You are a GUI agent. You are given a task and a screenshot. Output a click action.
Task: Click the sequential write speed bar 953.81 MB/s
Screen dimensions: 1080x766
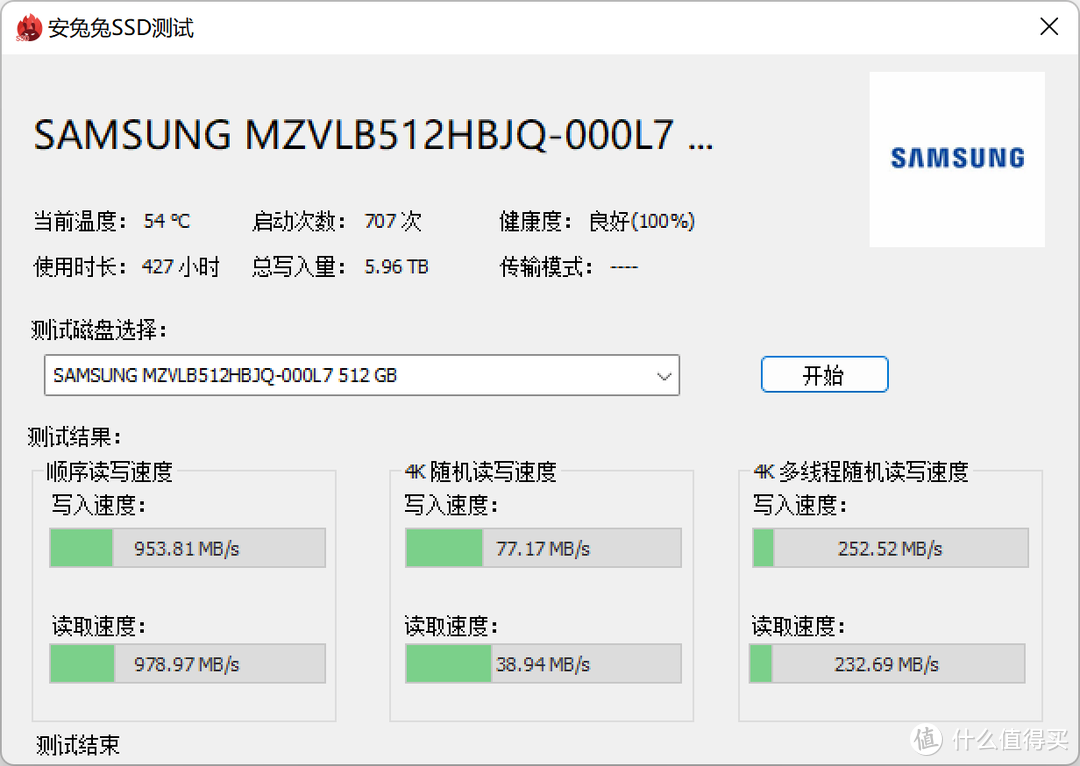tap(187, 548)
